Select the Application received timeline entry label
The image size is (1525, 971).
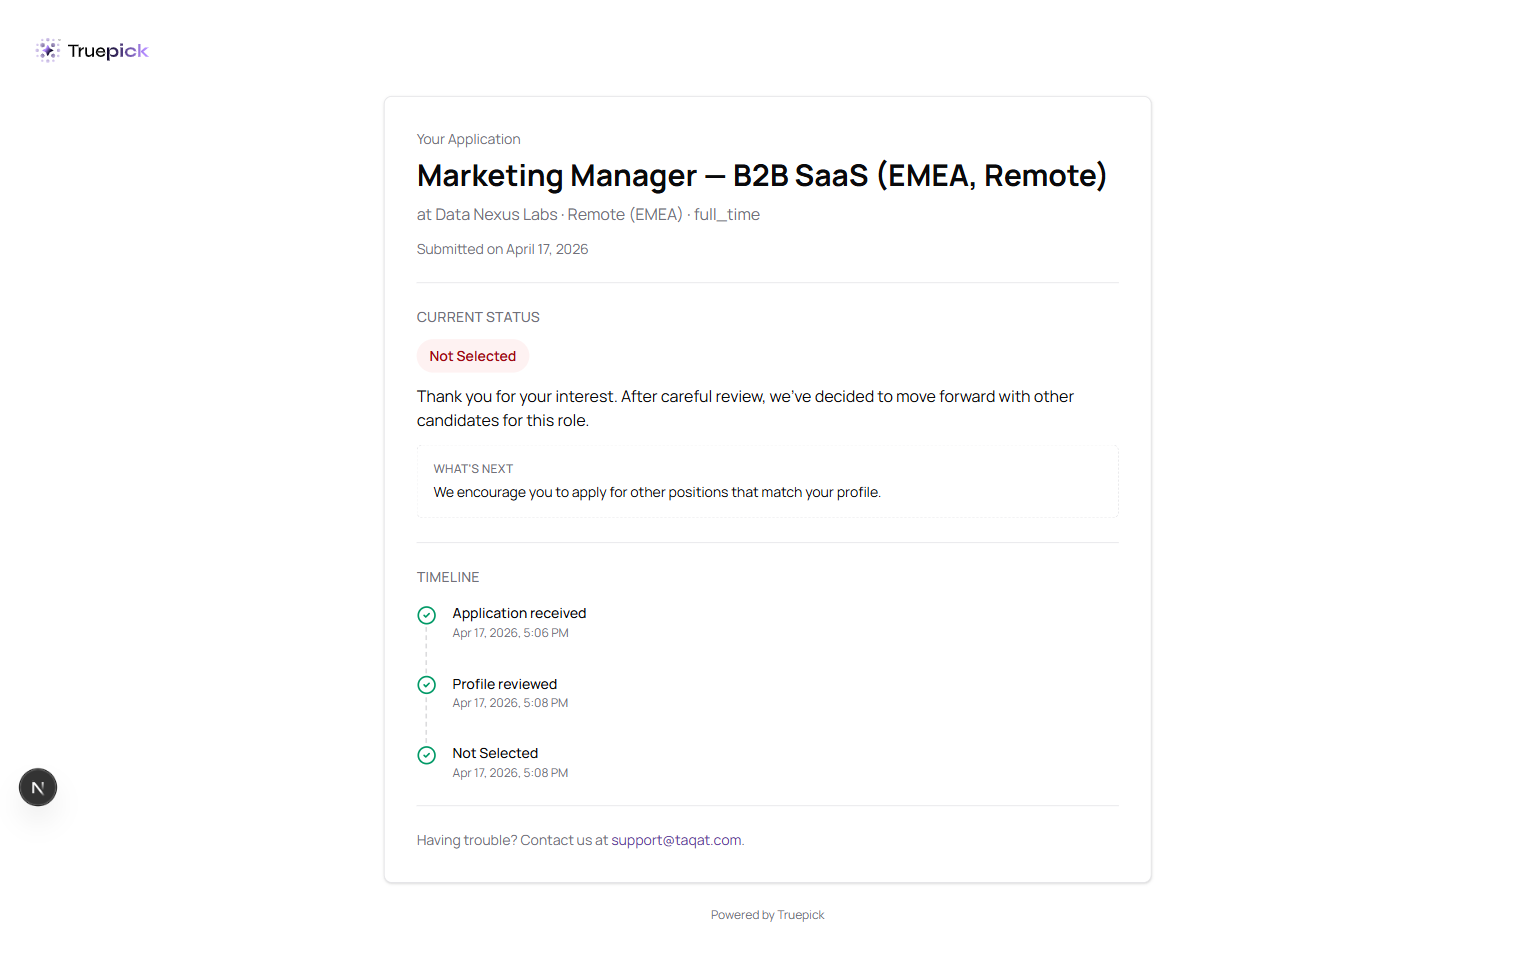tap(519, 613)
